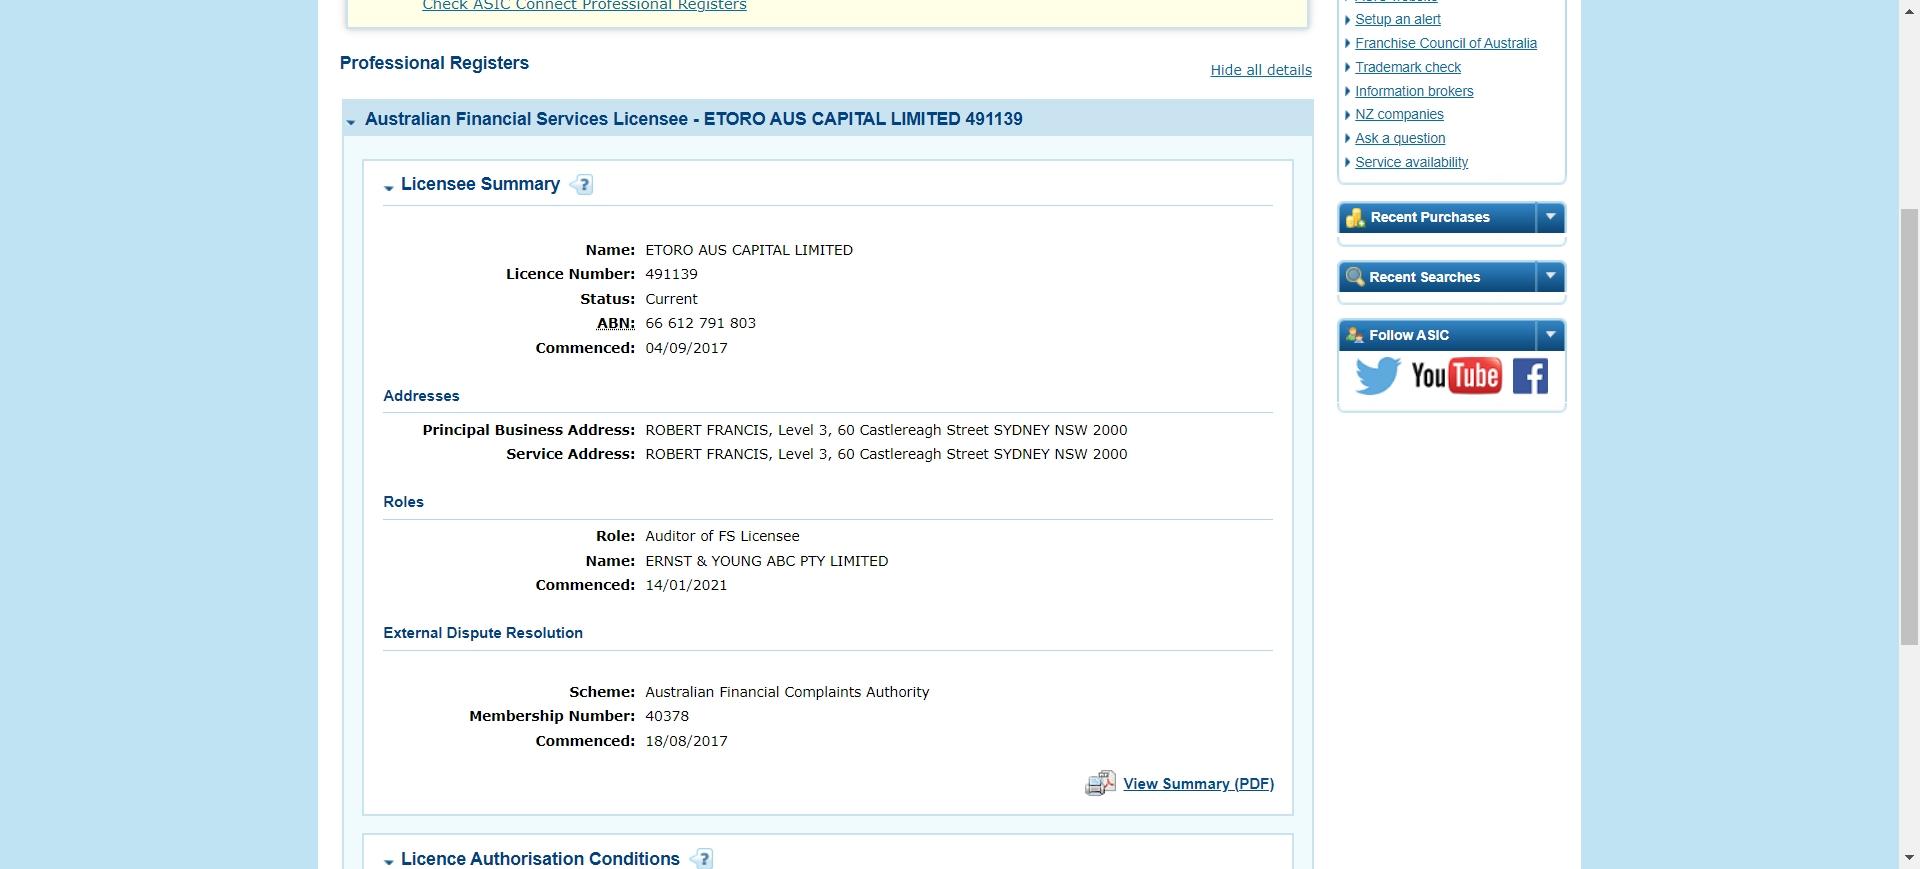
Task: Collapse the Licensee Summary section arrow
Action: tap(389, 188)
